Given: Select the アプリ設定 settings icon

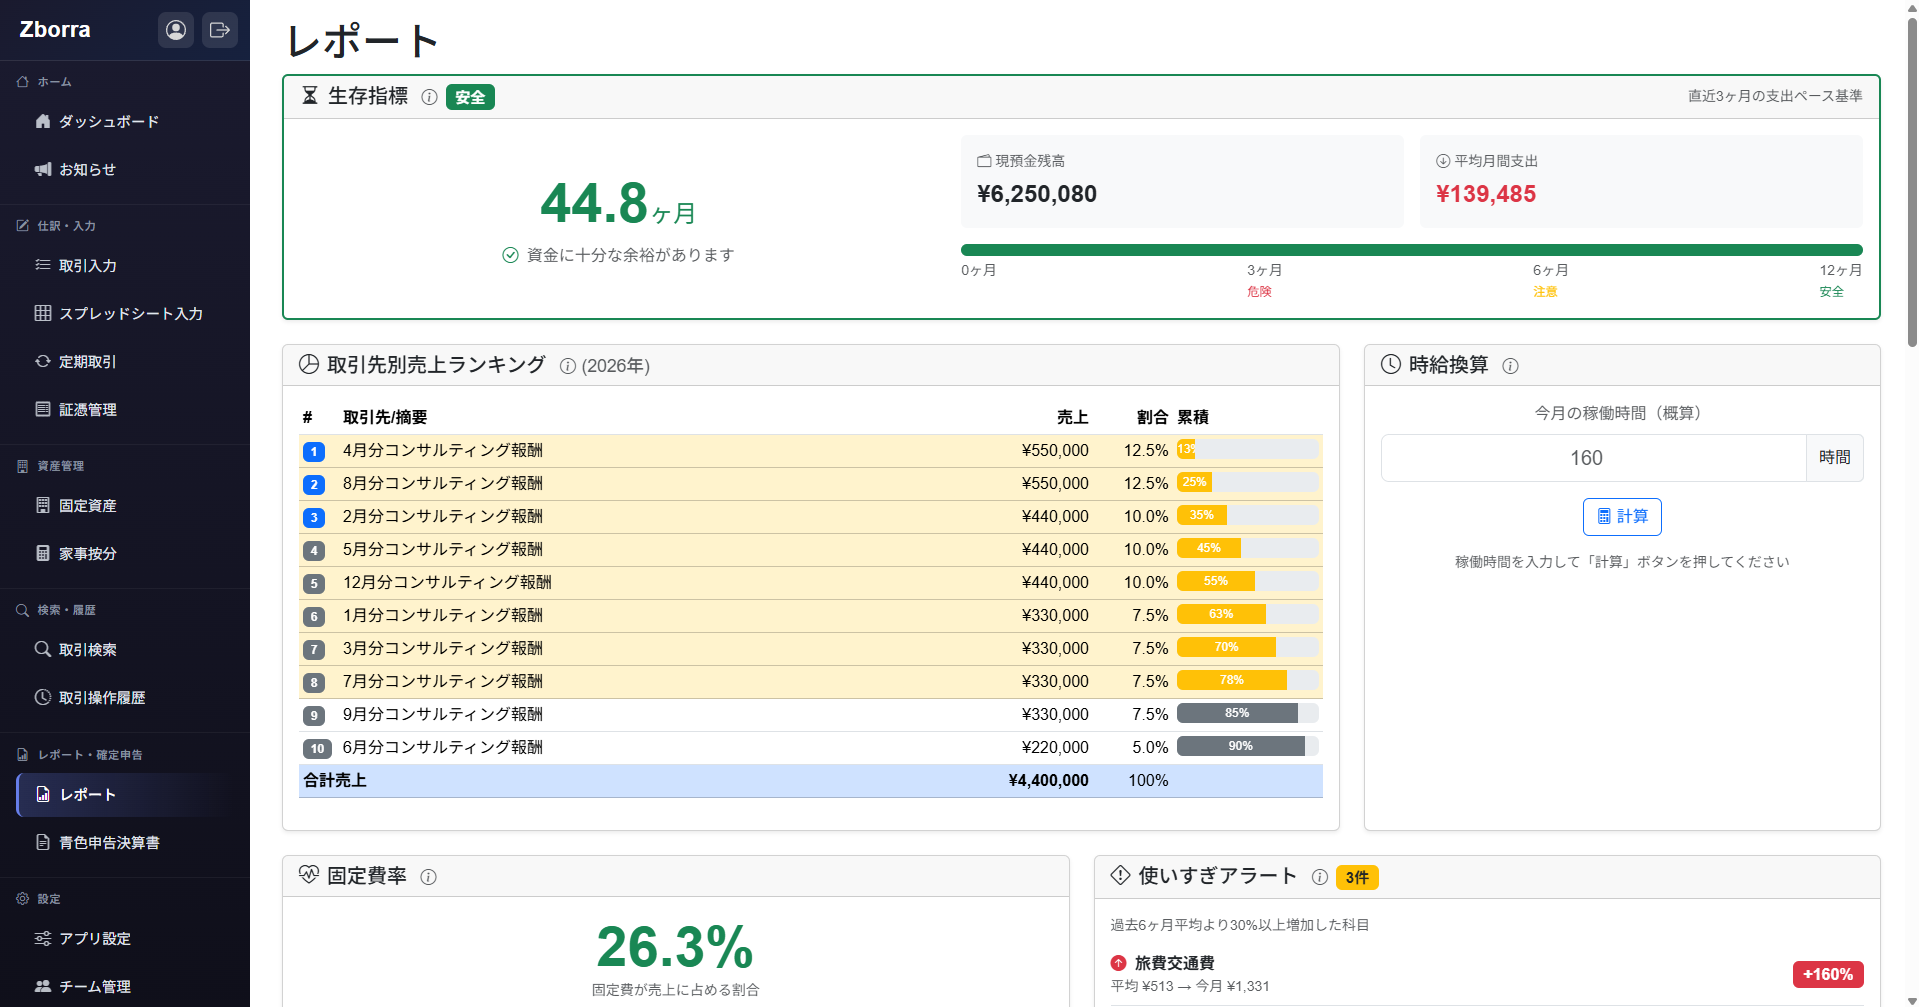Looking at the screenshot, I should pyautogui.click(x=42, y=938).
